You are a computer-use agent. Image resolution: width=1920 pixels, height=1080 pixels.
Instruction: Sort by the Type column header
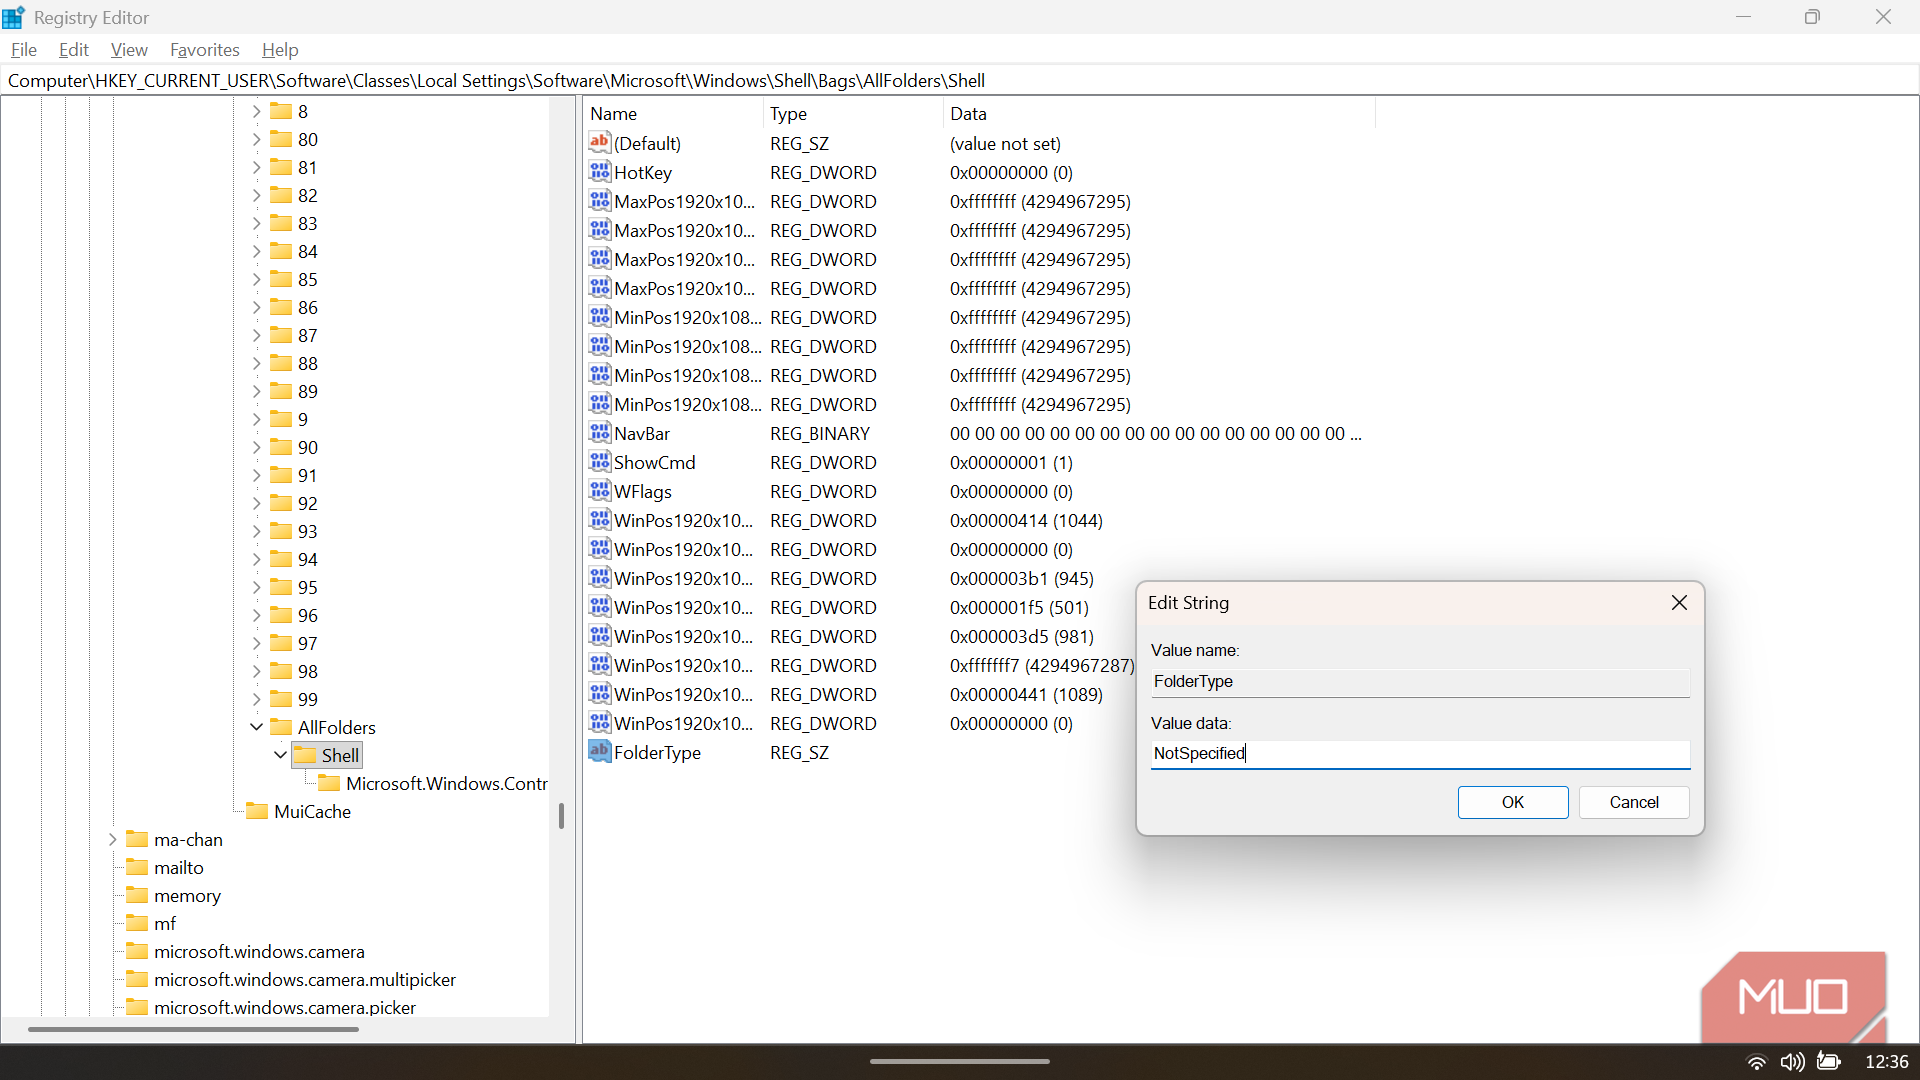click(x=853, y=114)
